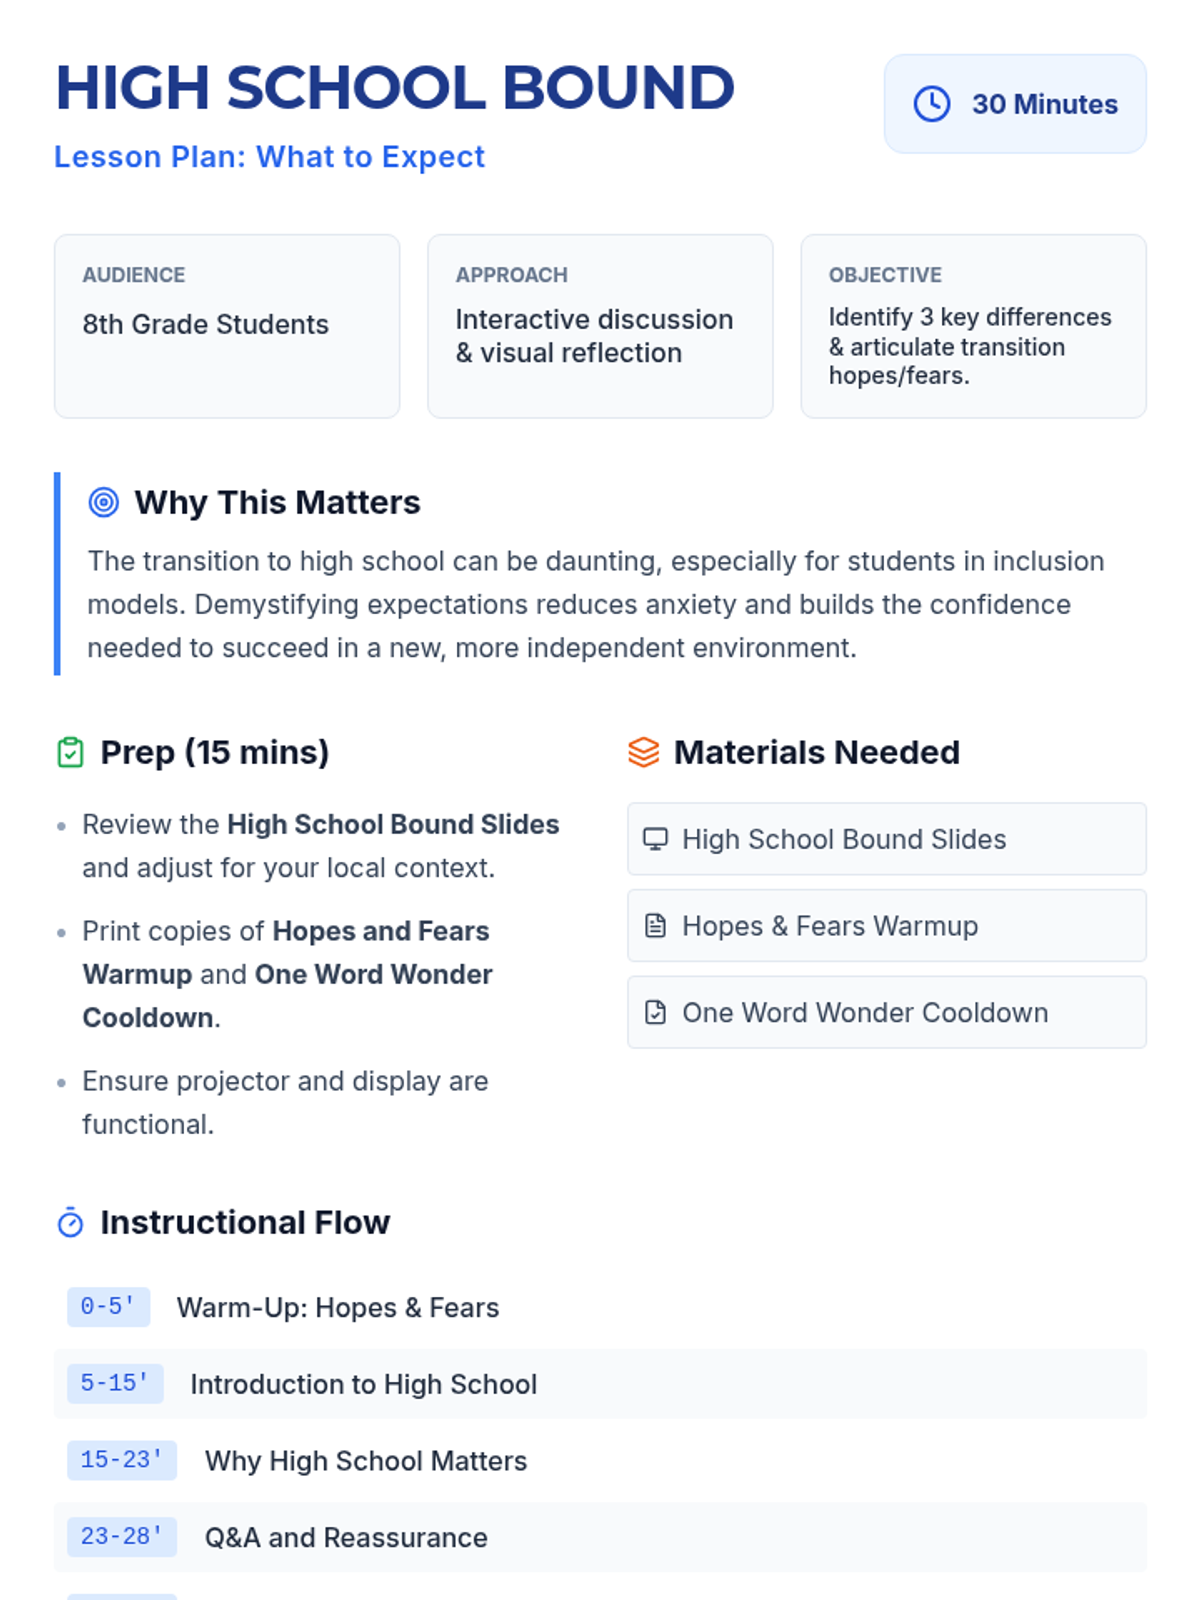Click the Introduction to High School row
Viewport: 1200px width, 1600px height.
point(363,1384)
